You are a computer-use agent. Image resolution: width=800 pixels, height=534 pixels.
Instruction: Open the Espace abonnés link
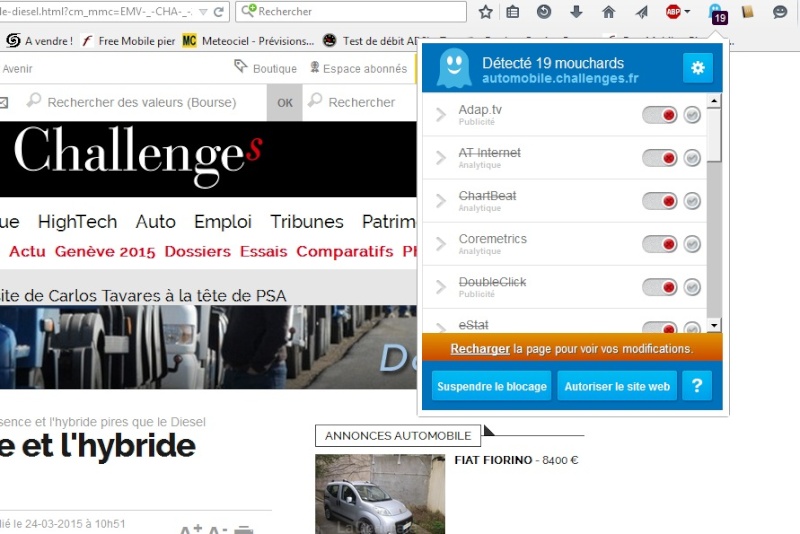point(359,68)
